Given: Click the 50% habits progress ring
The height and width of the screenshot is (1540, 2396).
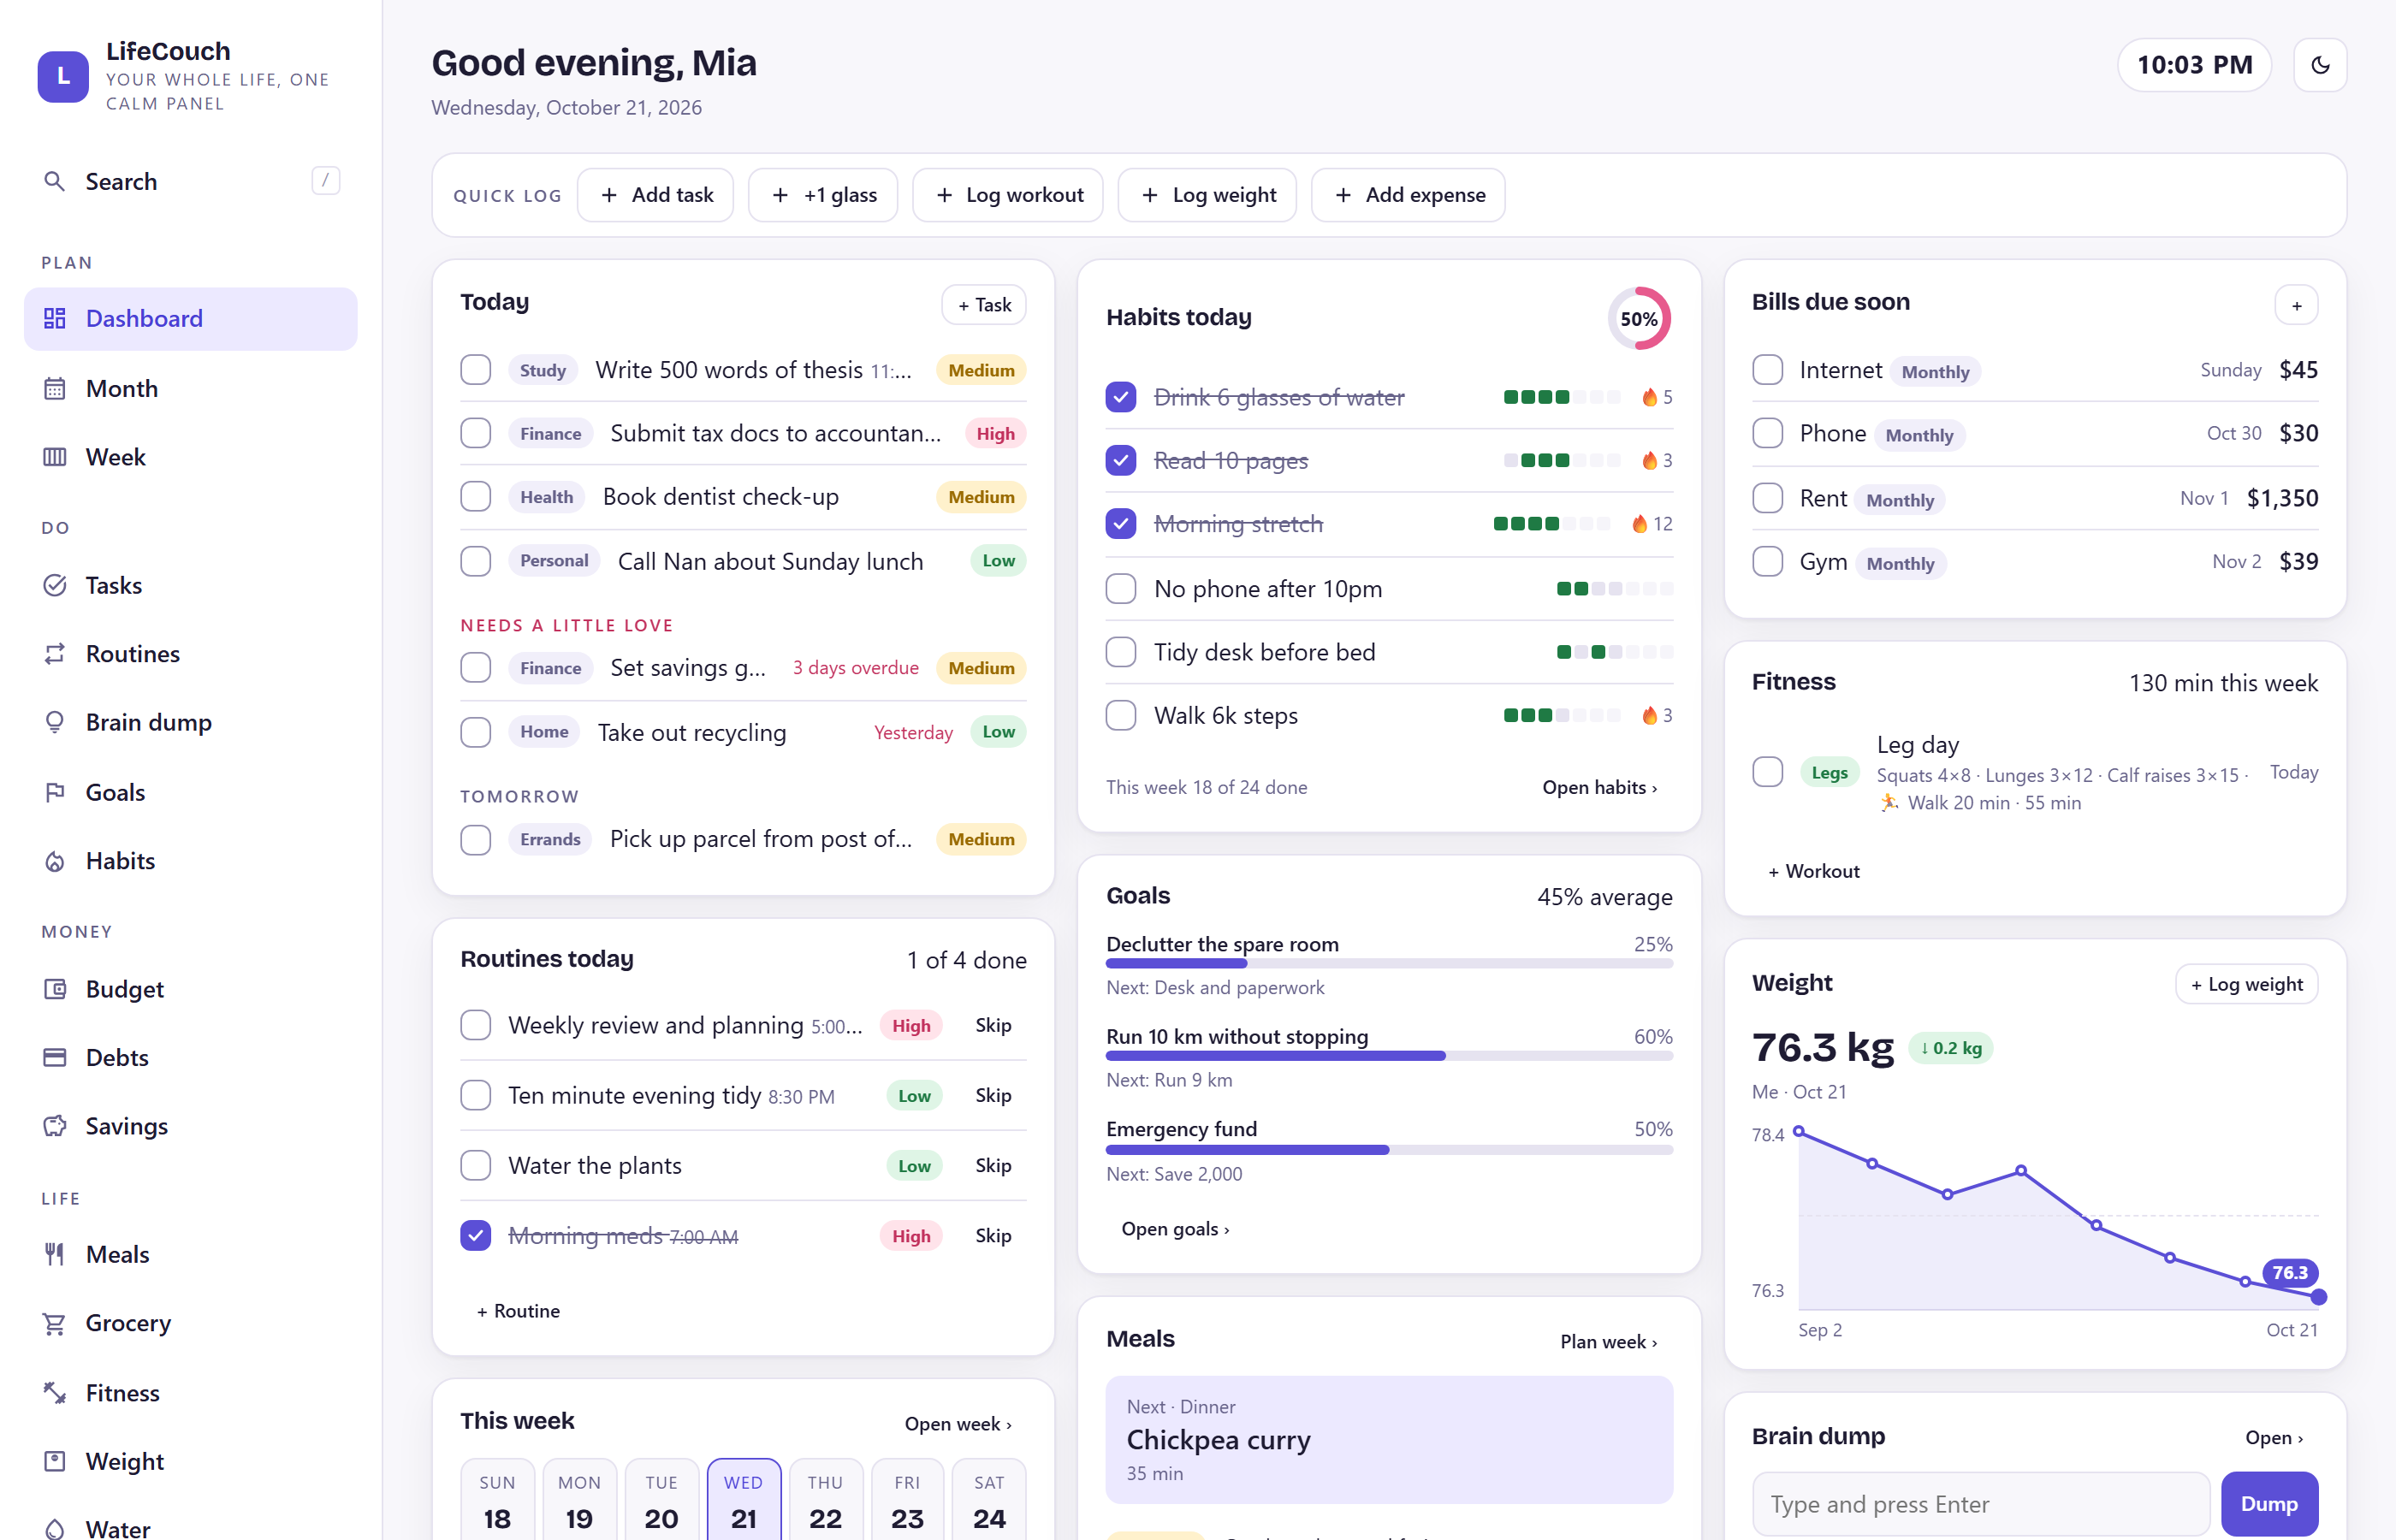Looking at the screenshot, I should 1639,319.
